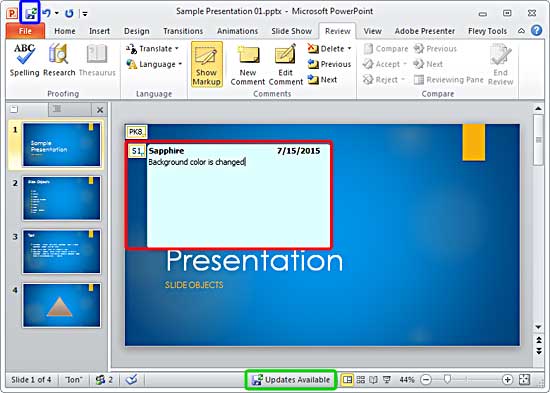550x393 pixels.
Task: Click the PowerPoint application icon
Action: [x=12, y=14]
